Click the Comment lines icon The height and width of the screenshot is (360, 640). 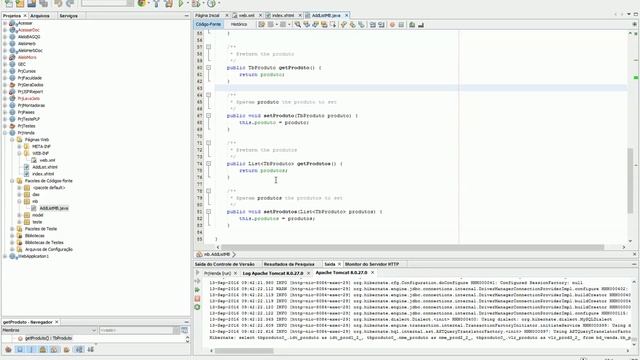pyautogui.click(x=412, y=24)
